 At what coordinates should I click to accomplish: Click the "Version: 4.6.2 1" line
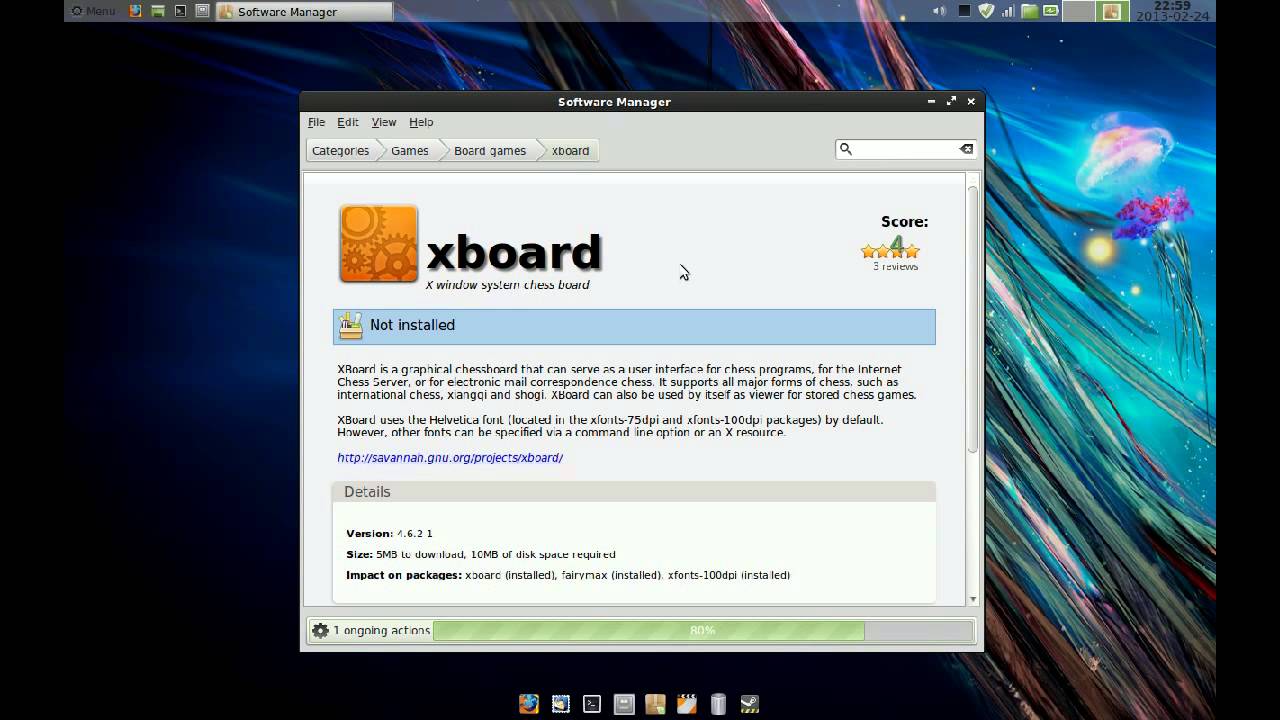click(x=389, y=534)
